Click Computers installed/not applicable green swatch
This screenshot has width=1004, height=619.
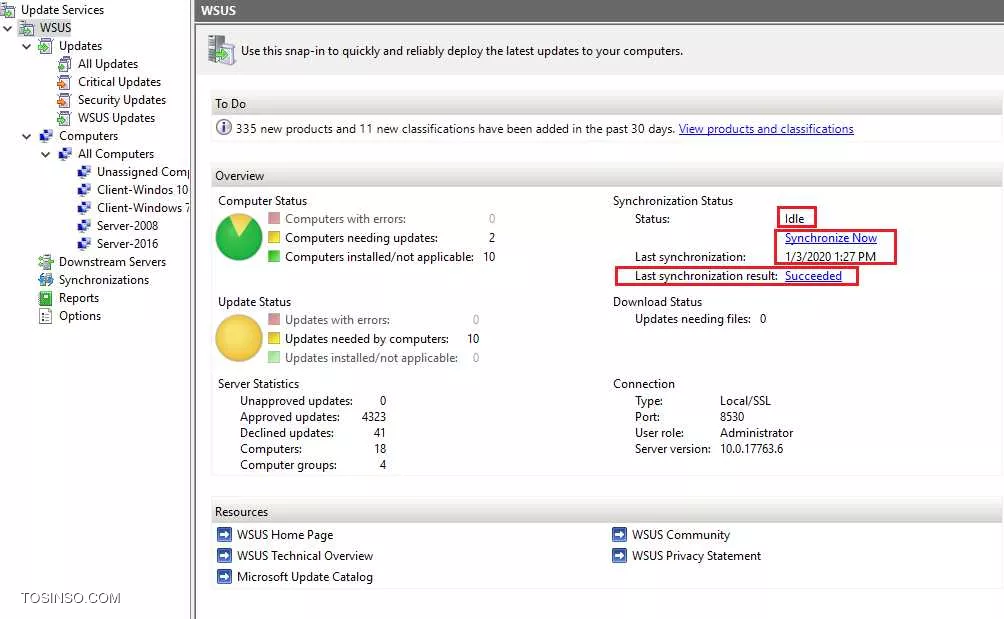coord(273,256)
